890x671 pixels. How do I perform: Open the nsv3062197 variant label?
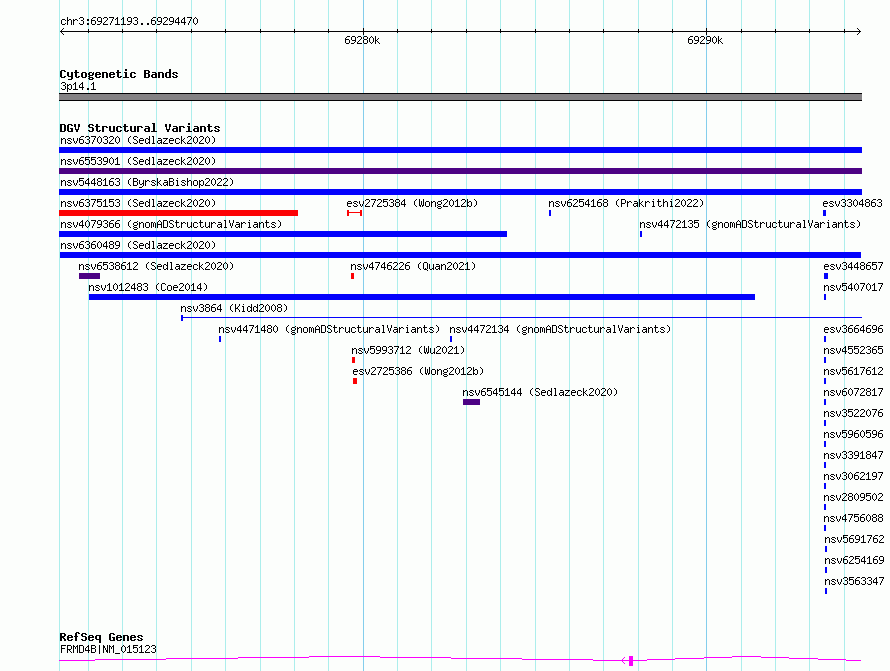tap(853, 476)
